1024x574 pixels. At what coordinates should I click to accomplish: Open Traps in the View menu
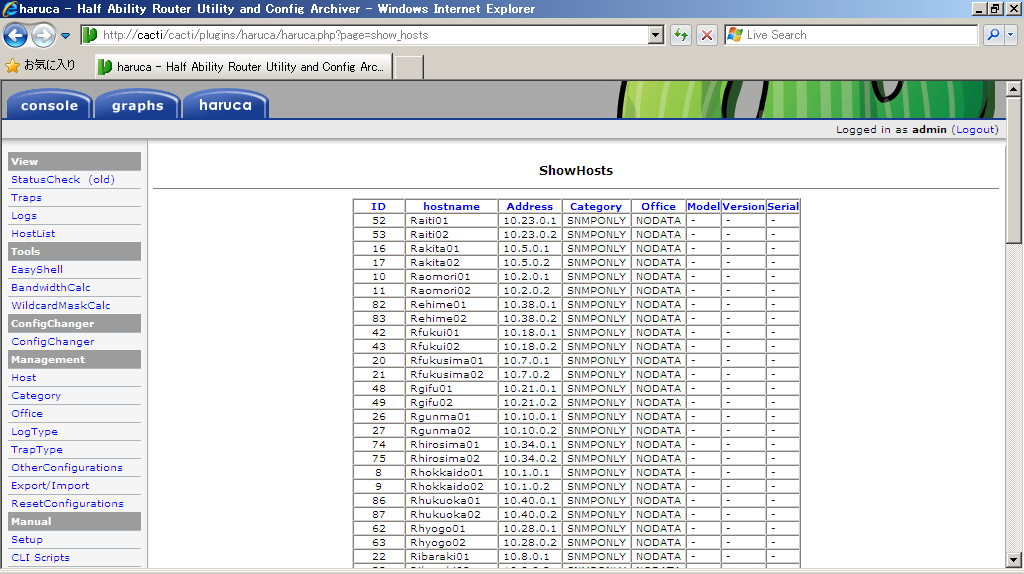(x=26, y=197)
